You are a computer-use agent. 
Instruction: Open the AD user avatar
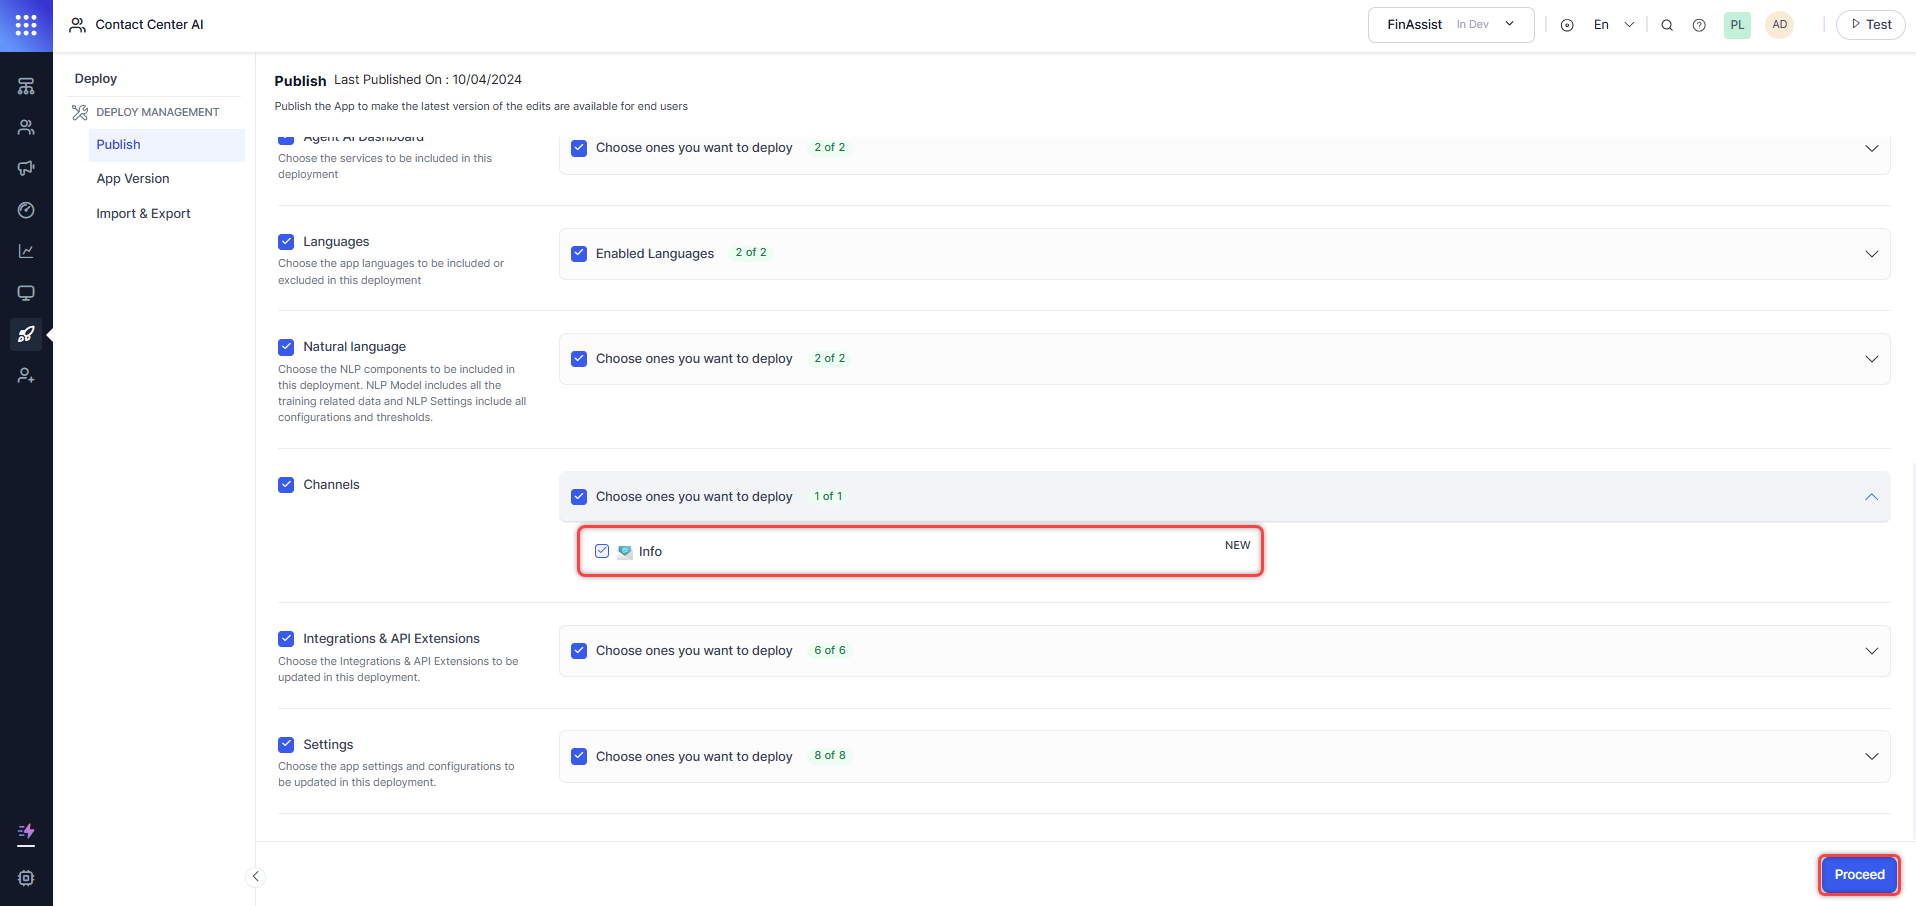coord(1779,25)
